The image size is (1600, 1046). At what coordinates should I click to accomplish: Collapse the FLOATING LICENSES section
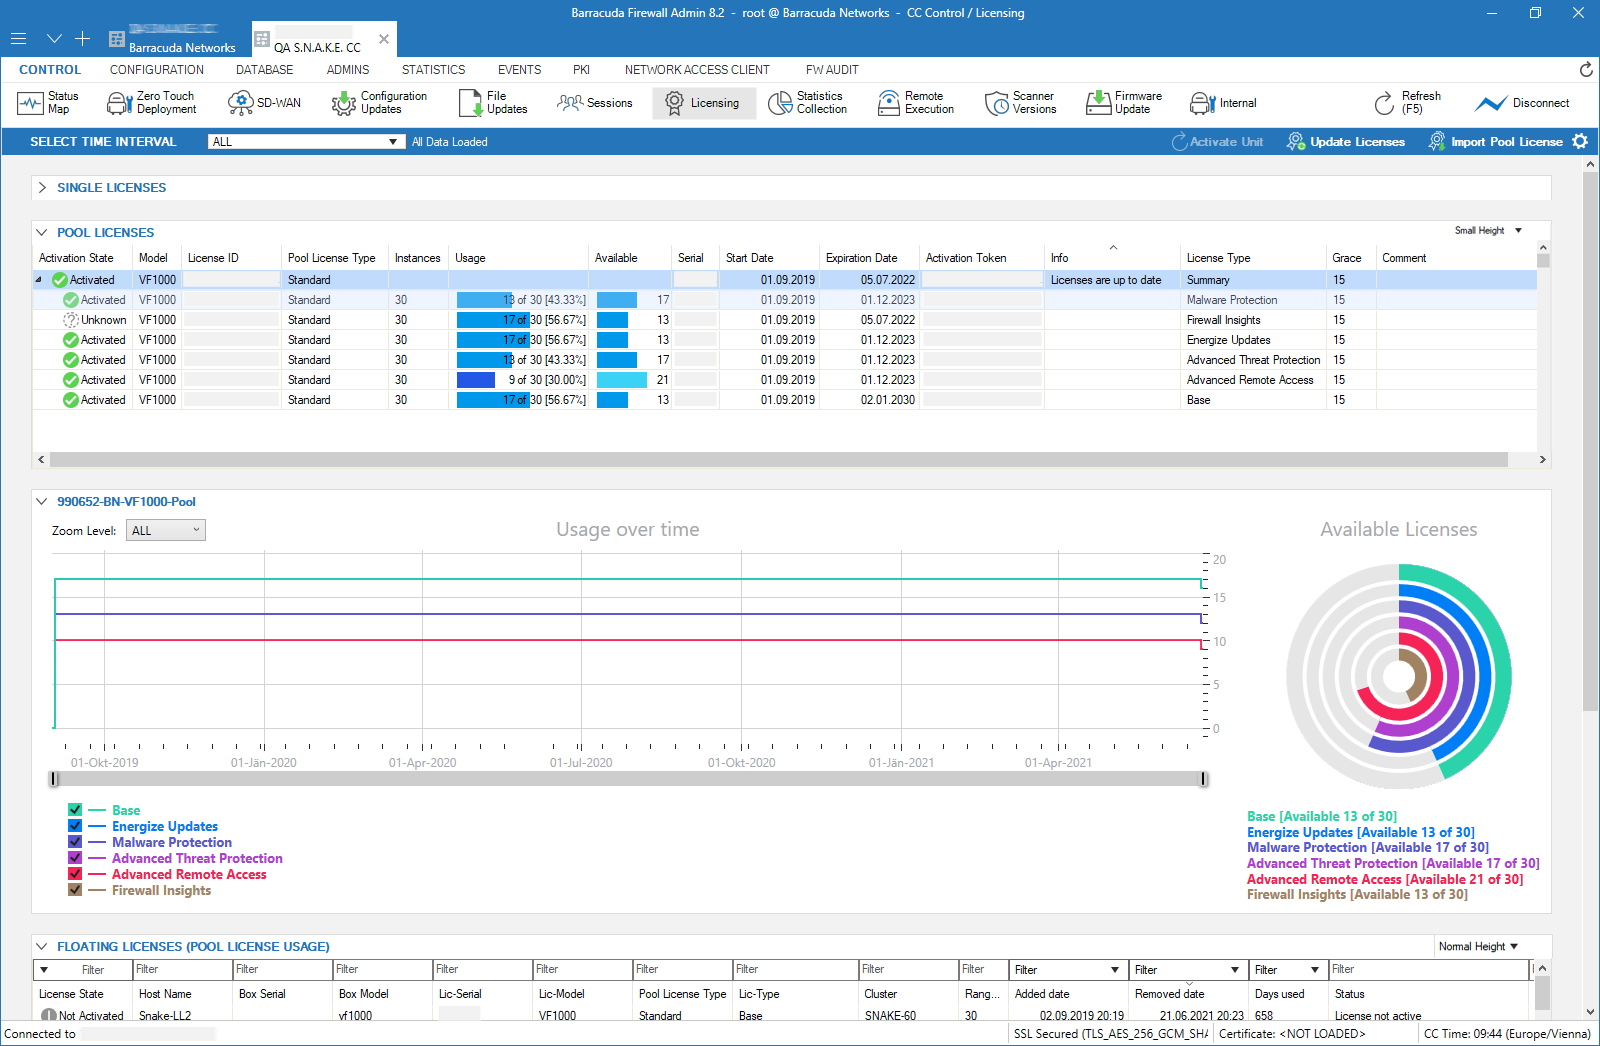[42, 946]
